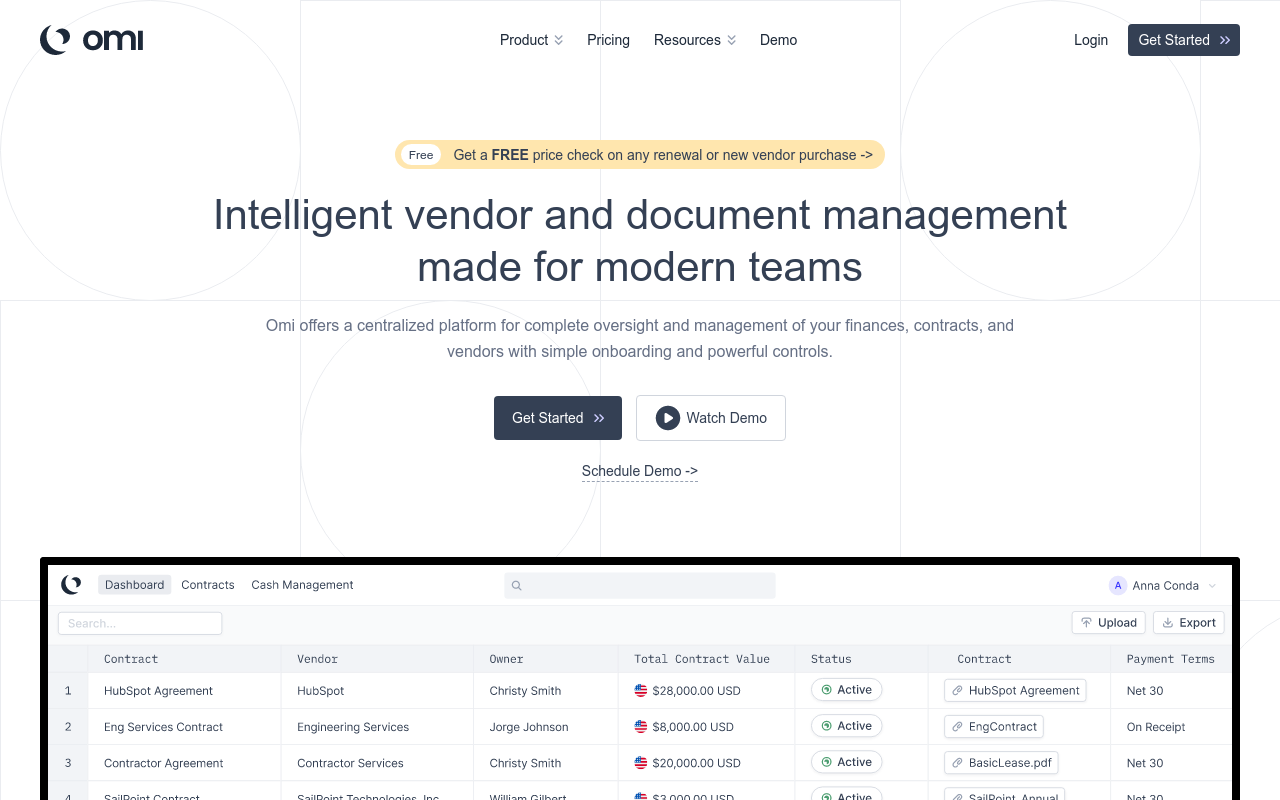The image size is (1280, 800).
Task: Click the Omi logo inside the dashboard preview
Action: pyautogui.click(x=71, y=585)
